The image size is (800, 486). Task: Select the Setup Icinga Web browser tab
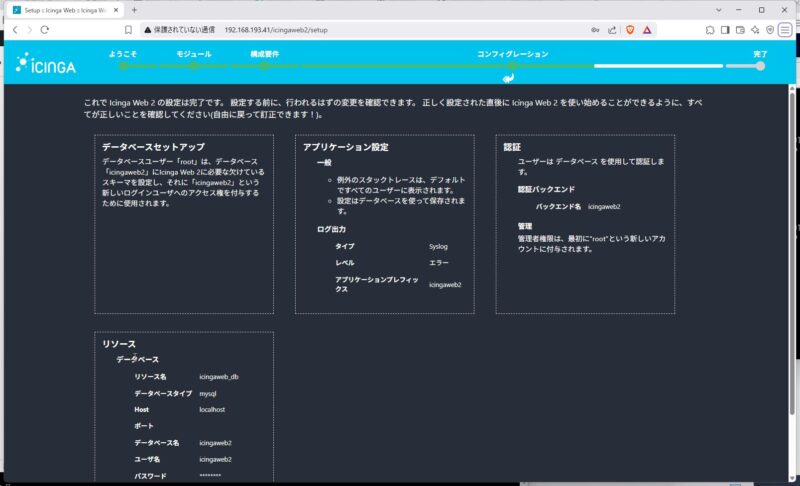pyautogui.click(x=64, y=10)
